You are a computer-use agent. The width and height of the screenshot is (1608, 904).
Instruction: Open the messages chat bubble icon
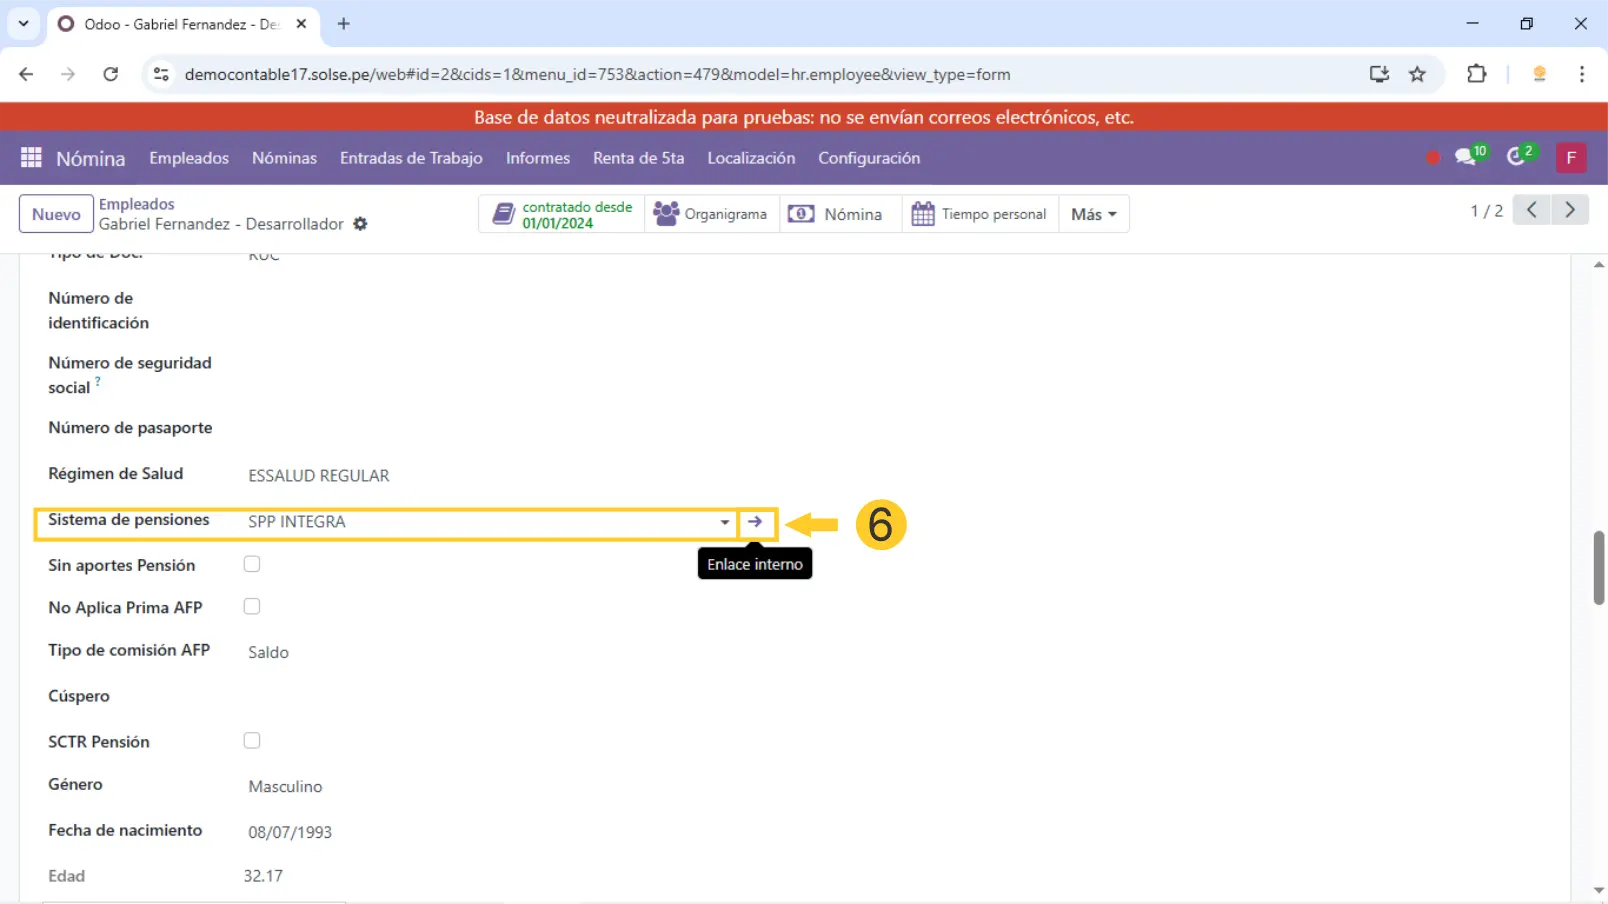(x=1466, y=157)
